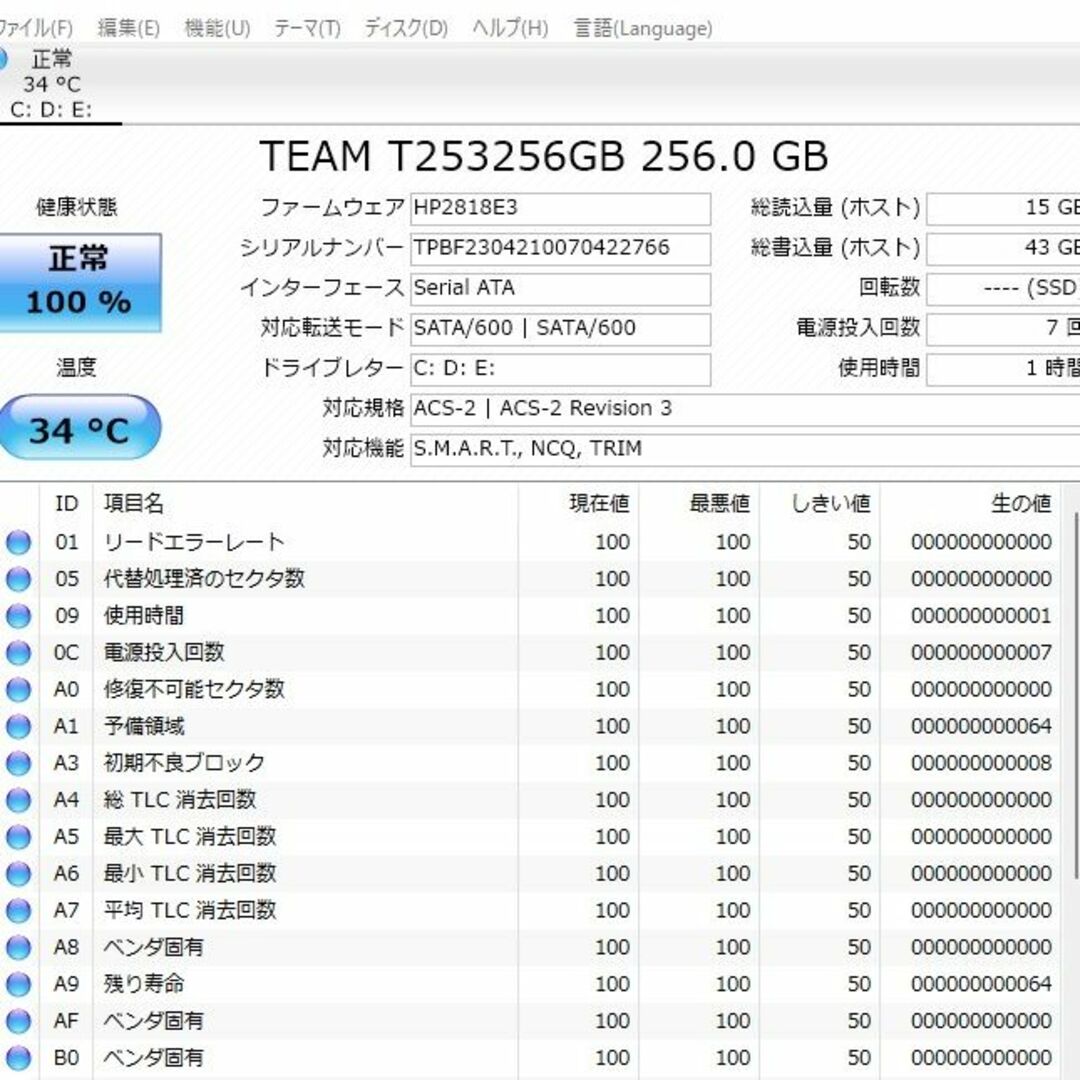Click the ドライブレター field C: D: E:
The height and width of the screenshot is (1080, 1080).
coord(561,370)
